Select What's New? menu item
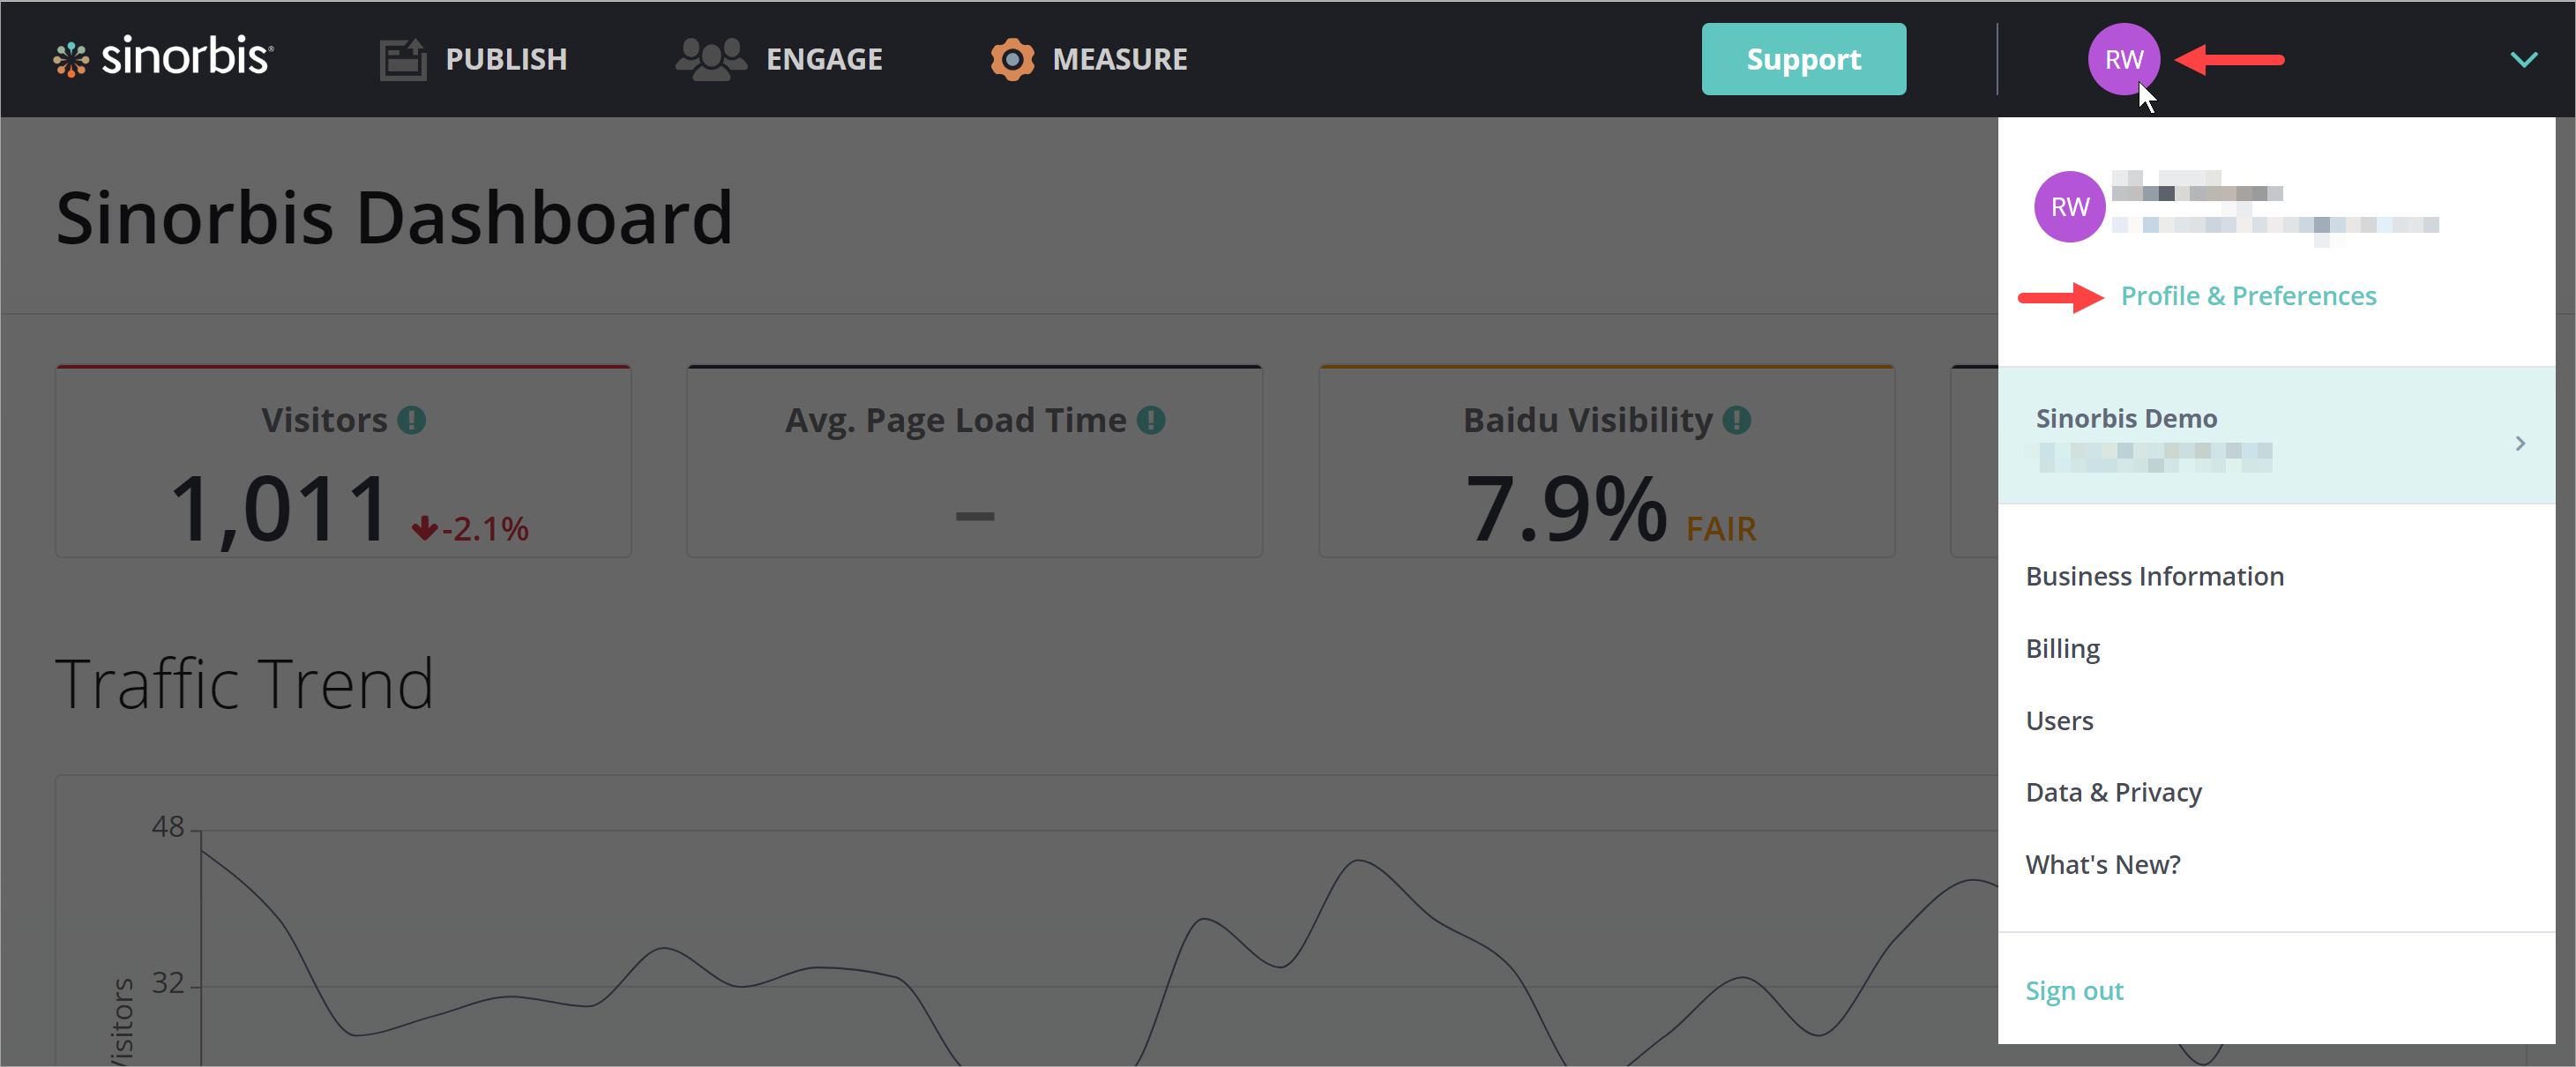The width and height of the screenshot is (2576, 1067). point(2102,864)
